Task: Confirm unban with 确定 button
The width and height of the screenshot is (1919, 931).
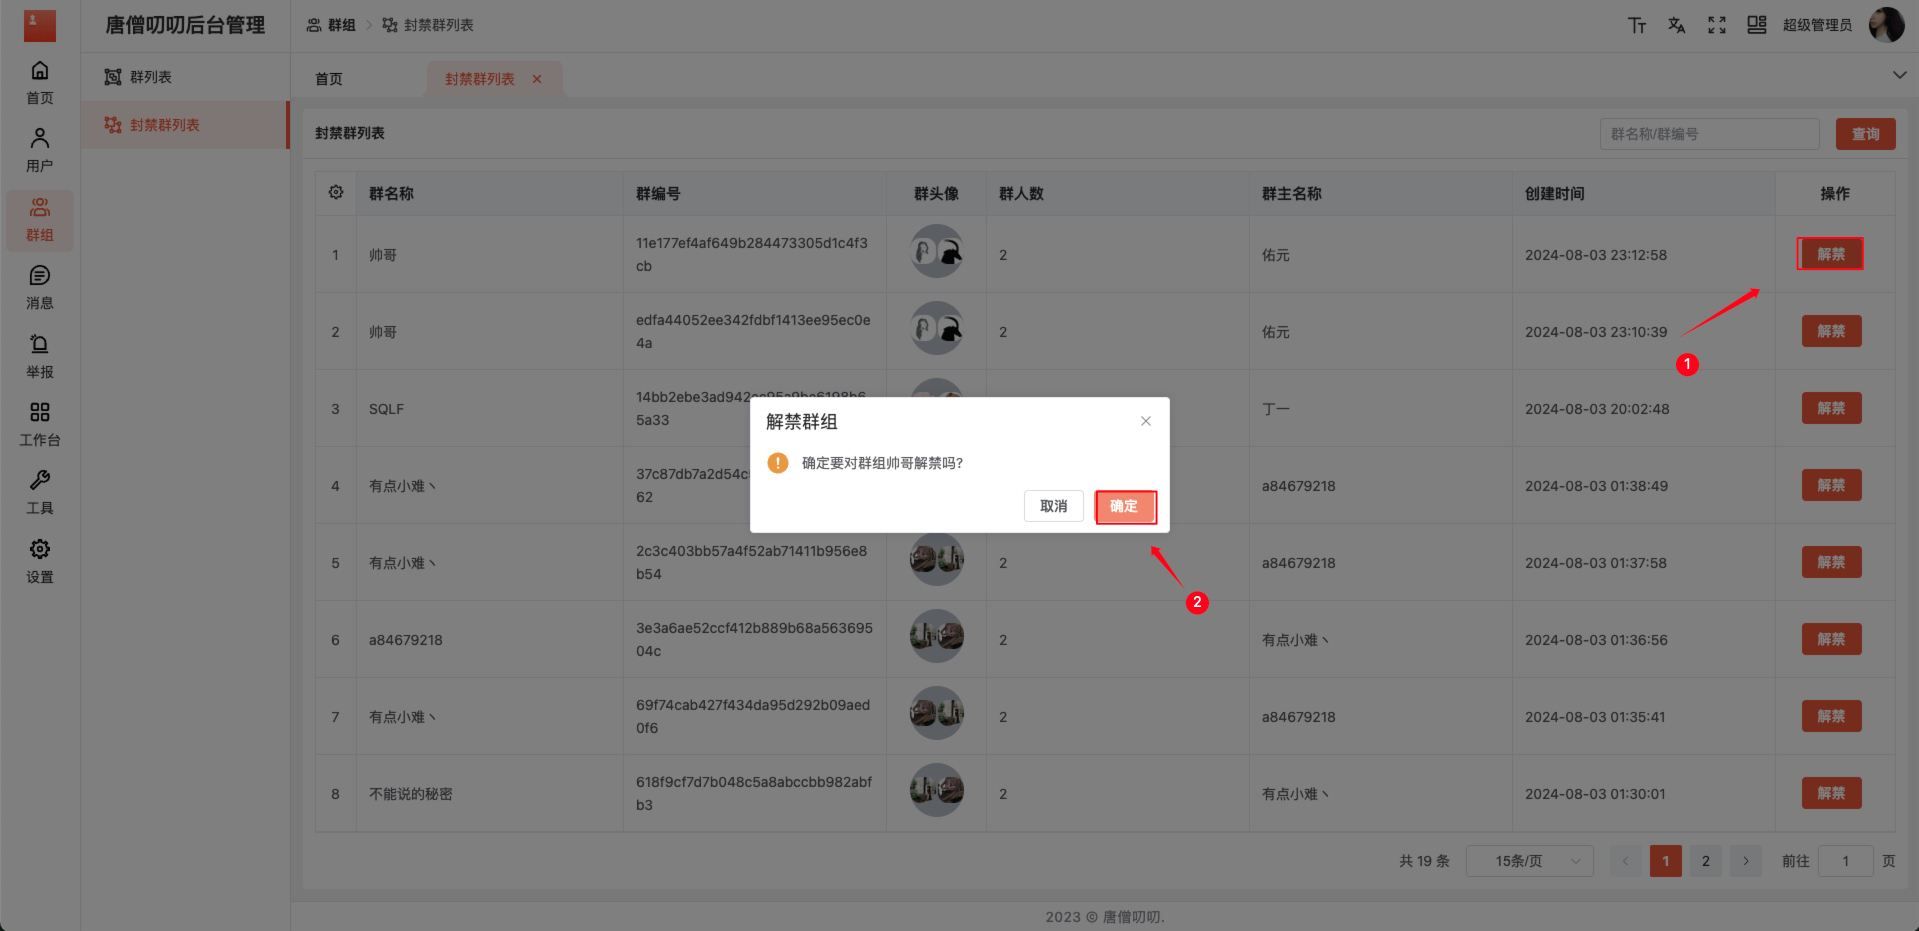Action: (x=1125, y=506)
